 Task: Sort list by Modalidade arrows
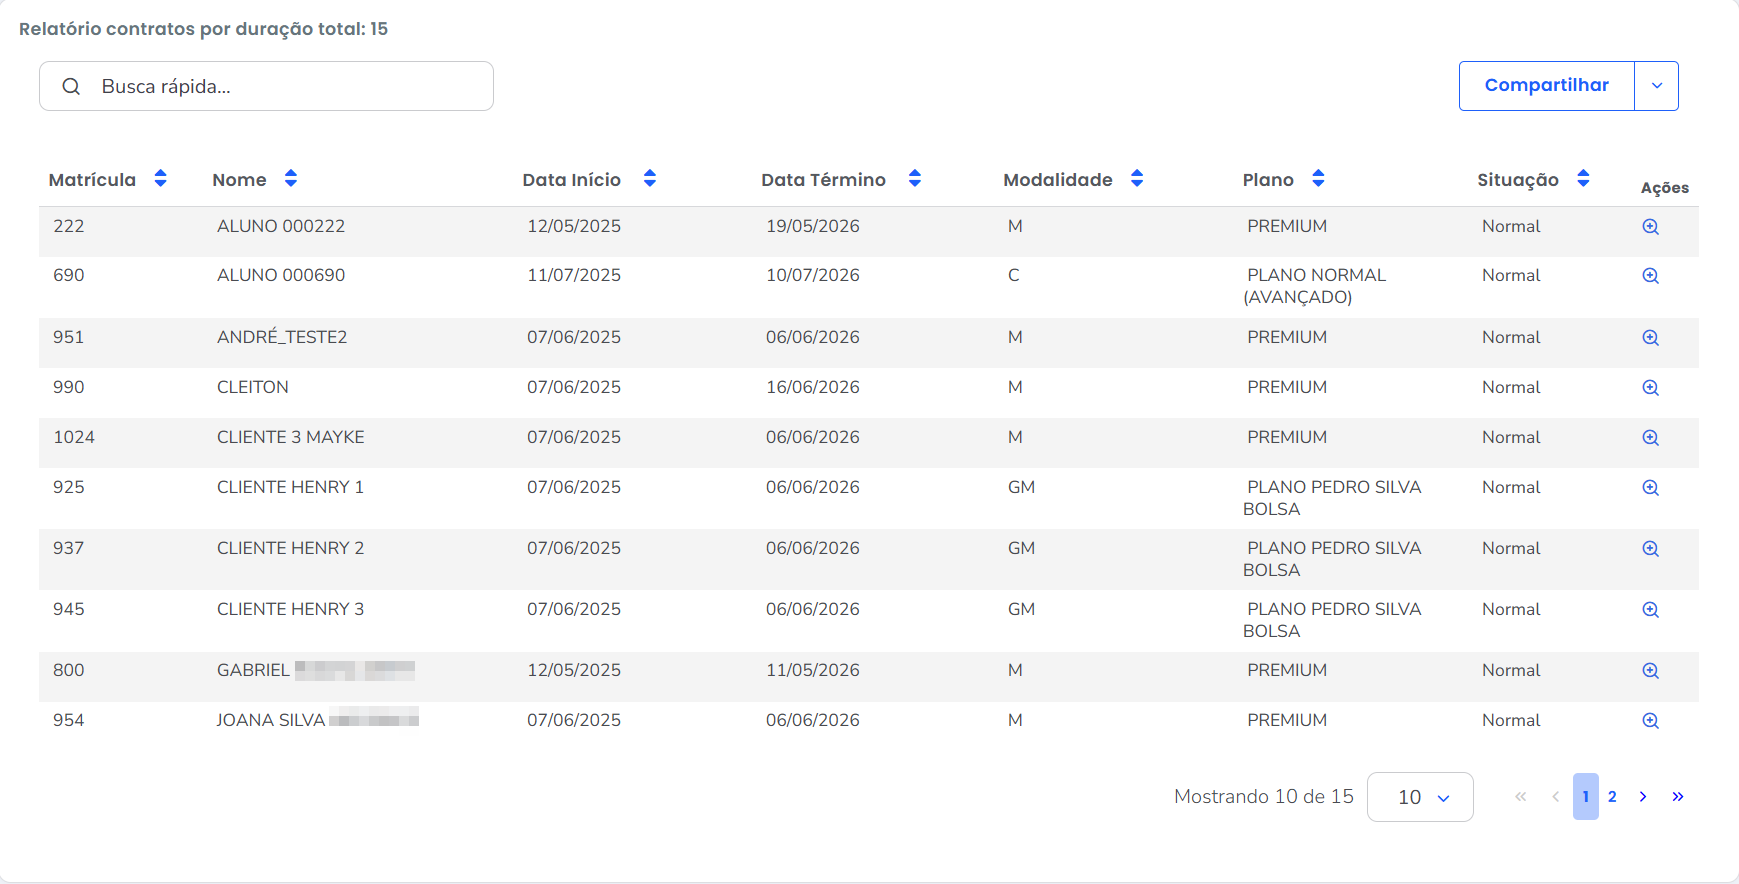pyautogui.click(x=1136, y=179)
